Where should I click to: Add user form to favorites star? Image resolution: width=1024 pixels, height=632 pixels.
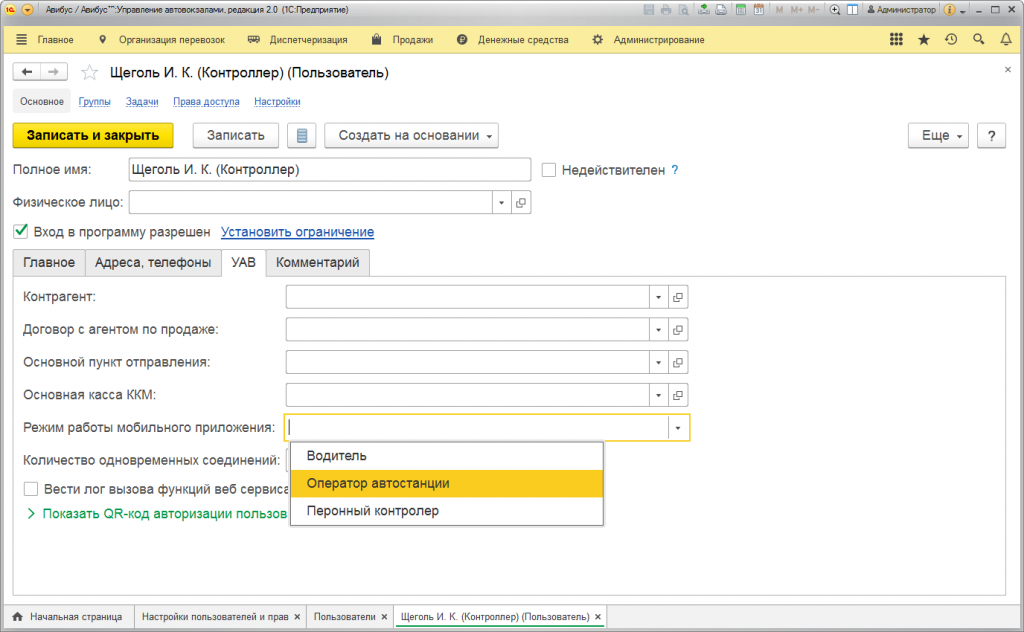tap(90, 73)
